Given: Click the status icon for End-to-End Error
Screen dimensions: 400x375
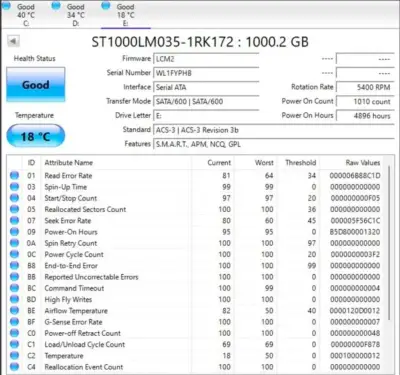Looking at the screenshot, I should 14,266.
